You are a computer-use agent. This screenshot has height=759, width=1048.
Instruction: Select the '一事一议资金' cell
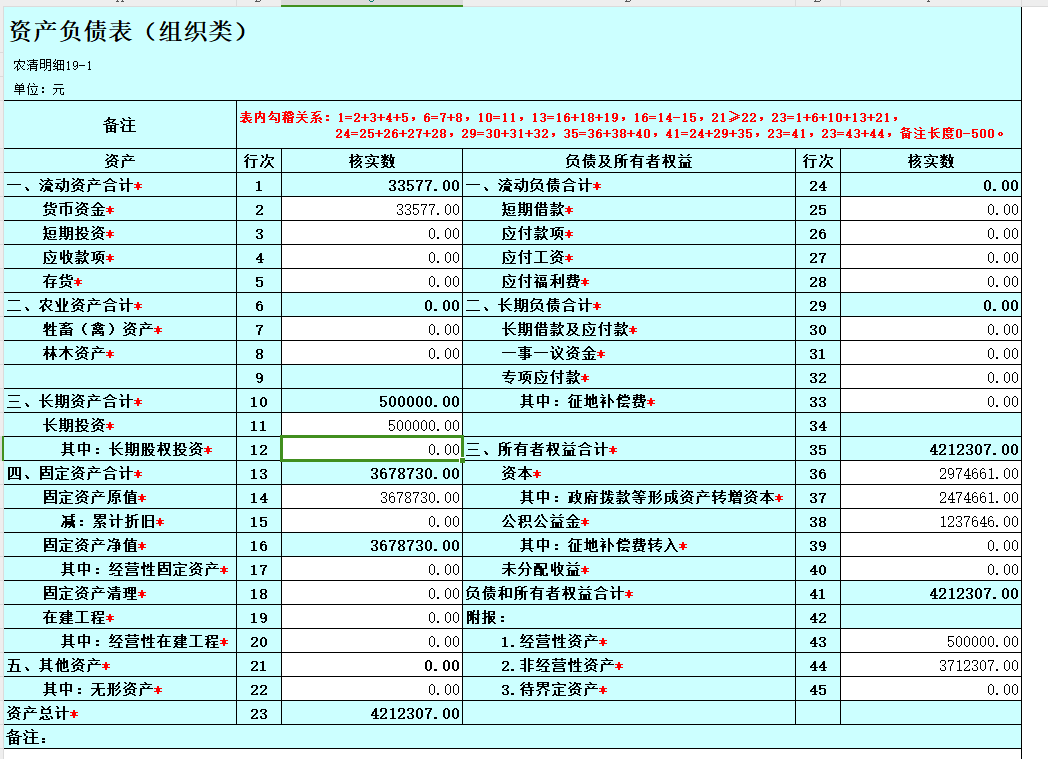[629, 353]
